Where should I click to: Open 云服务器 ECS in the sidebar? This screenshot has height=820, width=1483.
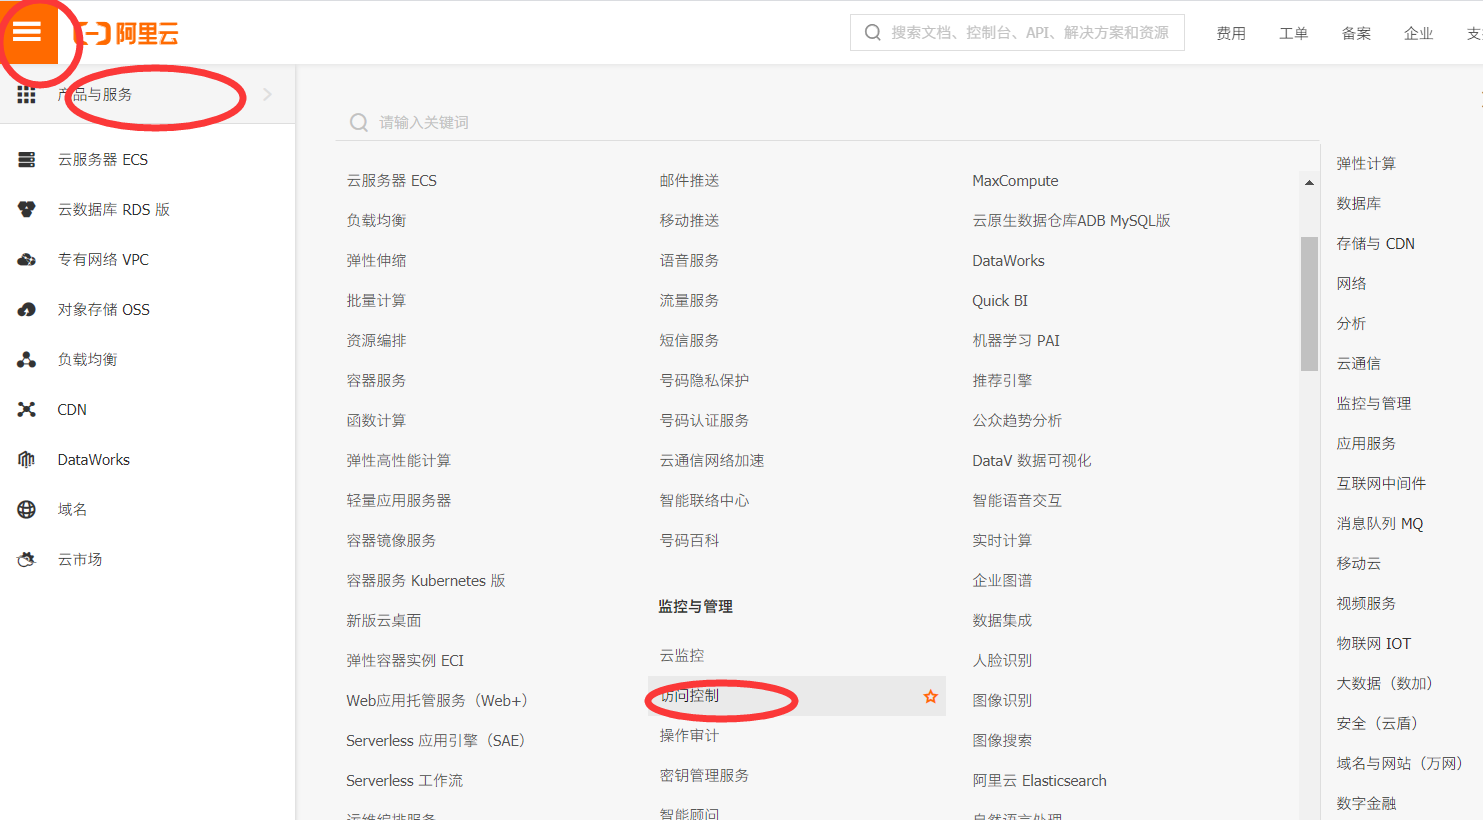[103, 160]
